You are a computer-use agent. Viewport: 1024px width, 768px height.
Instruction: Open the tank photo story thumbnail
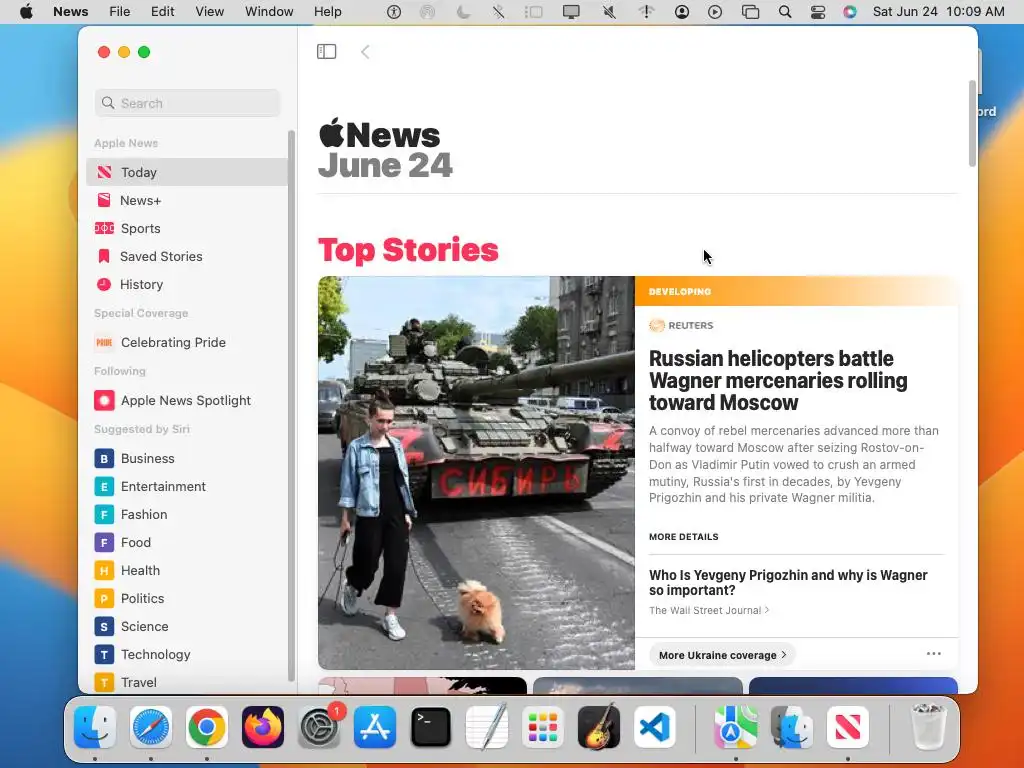pyautogui.click(x=476, y=473)
